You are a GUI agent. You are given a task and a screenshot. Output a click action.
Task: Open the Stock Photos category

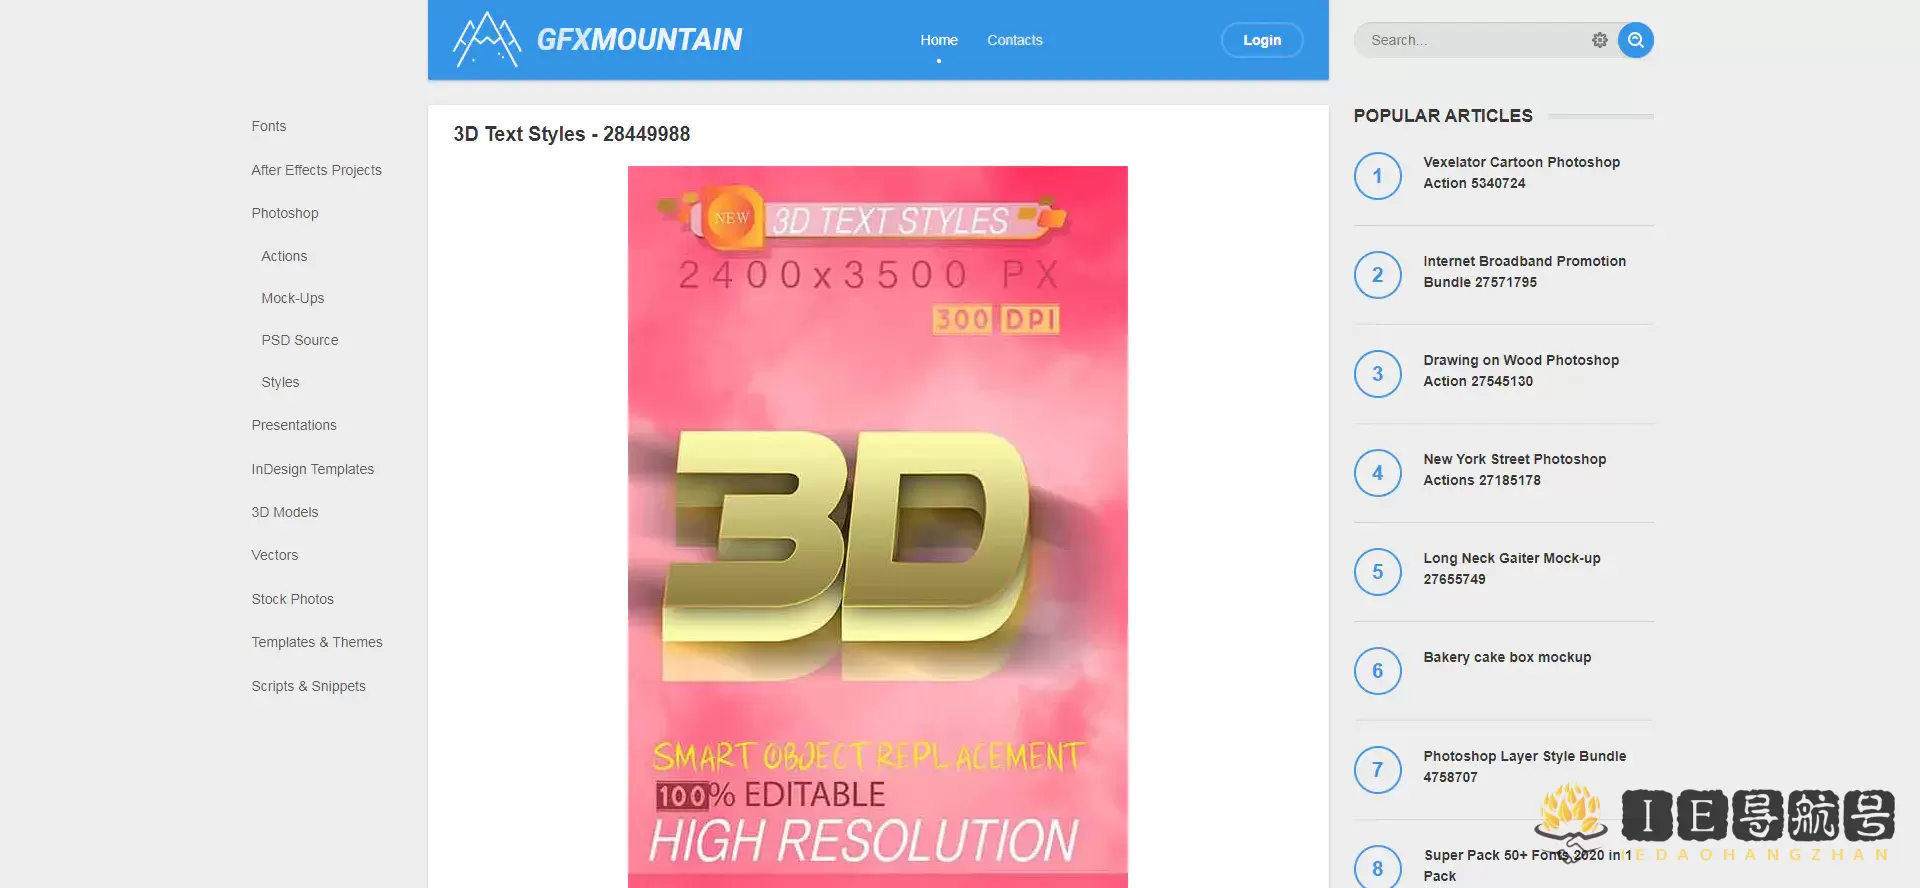[293, 599]
